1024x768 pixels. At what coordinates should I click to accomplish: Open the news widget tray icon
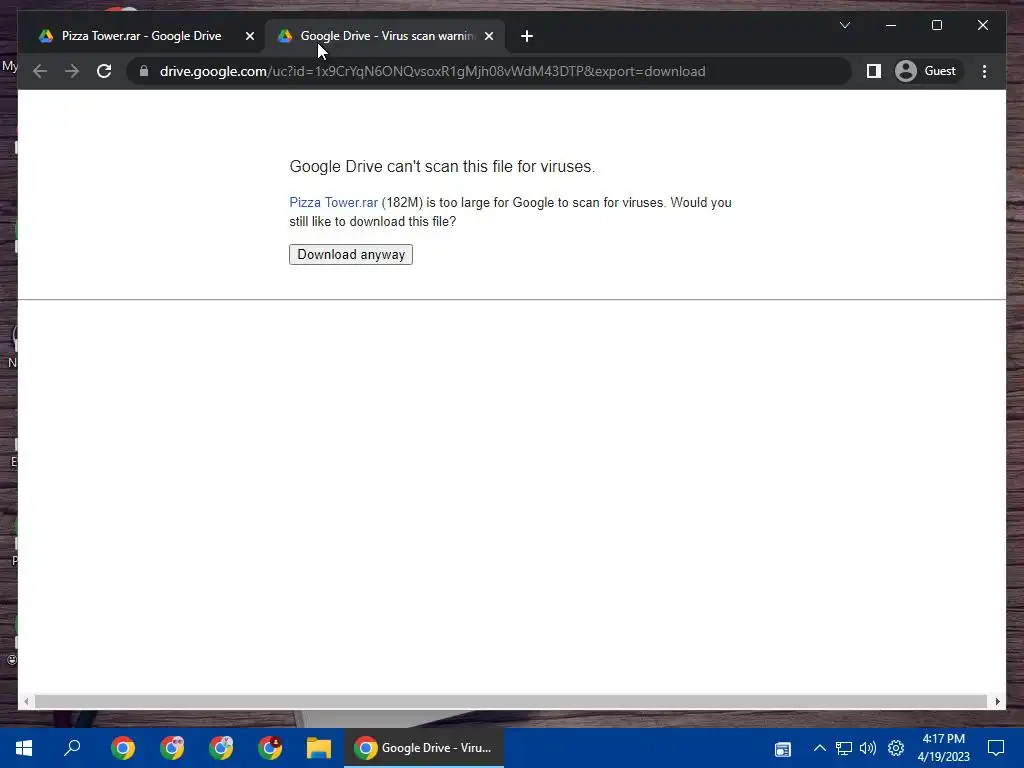(x=782, y=749)
